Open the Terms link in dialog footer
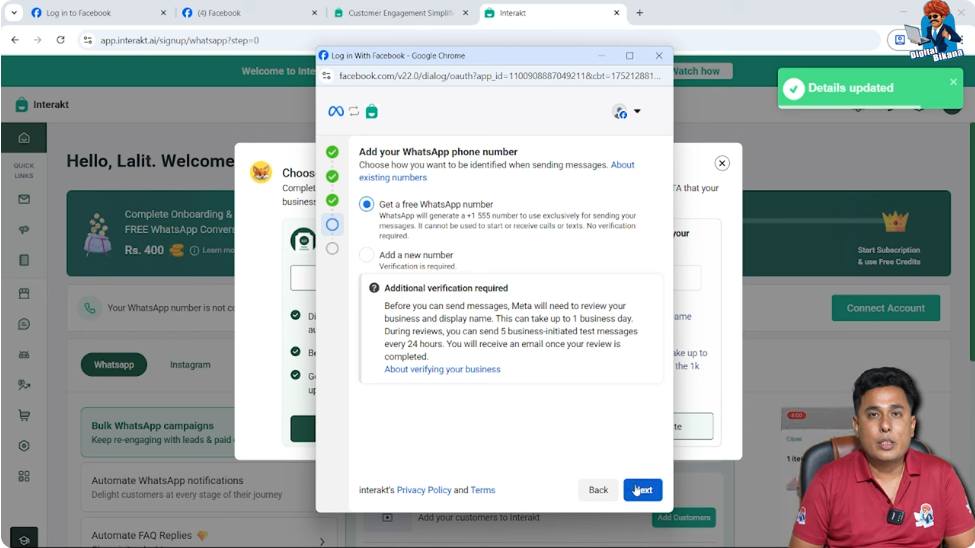 483,490
